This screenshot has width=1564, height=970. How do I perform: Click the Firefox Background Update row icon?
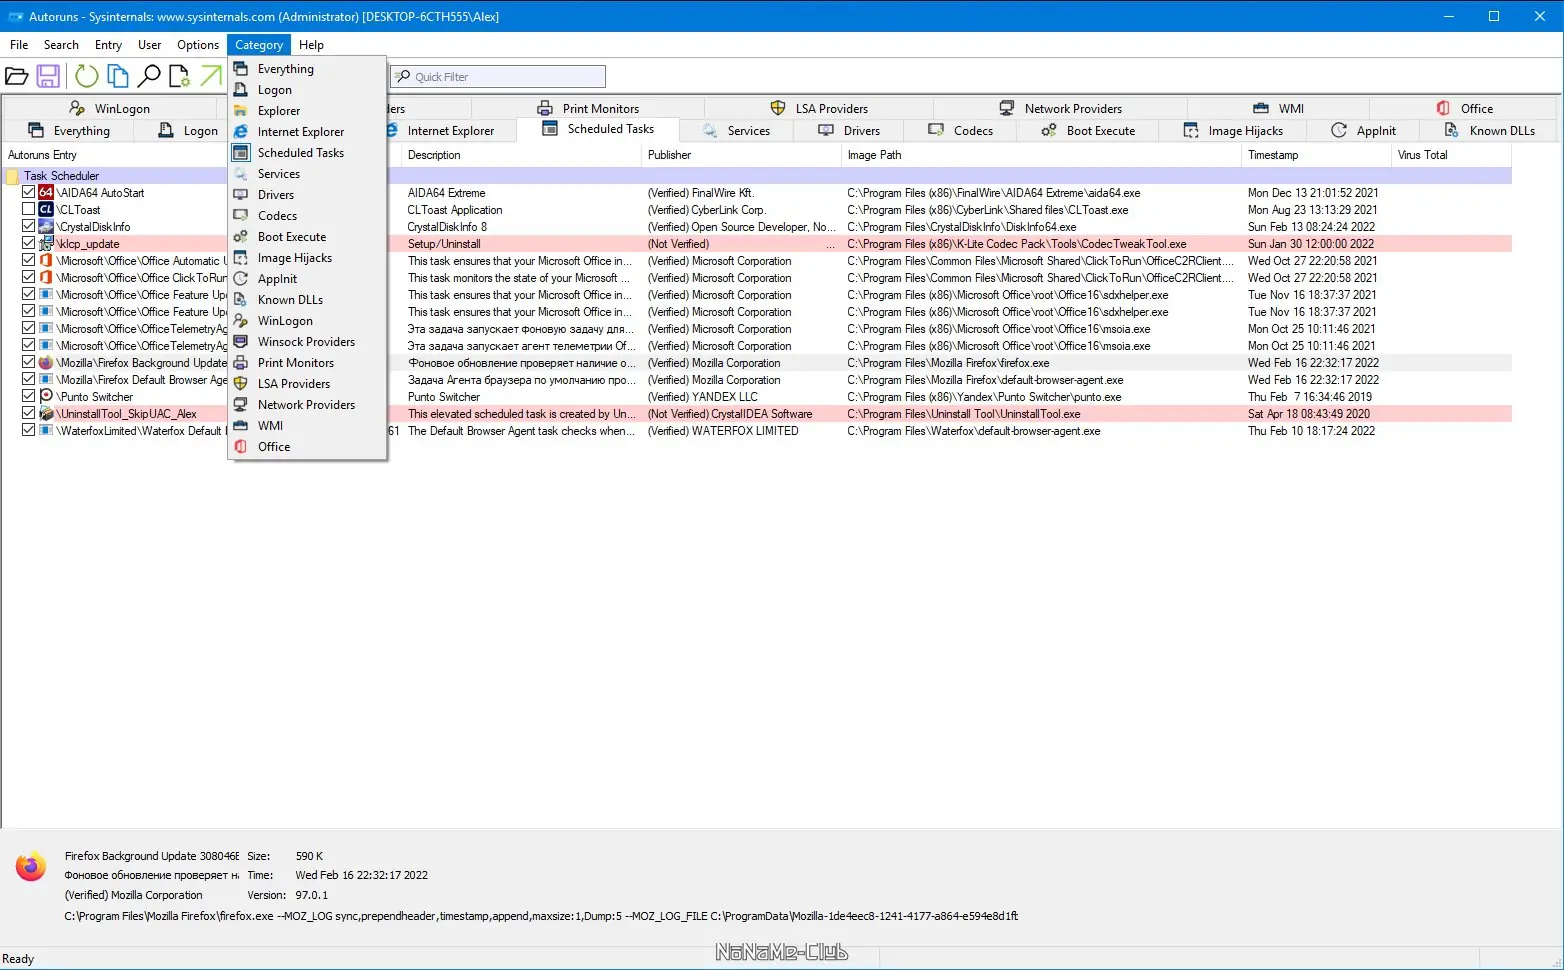[46, 363]
